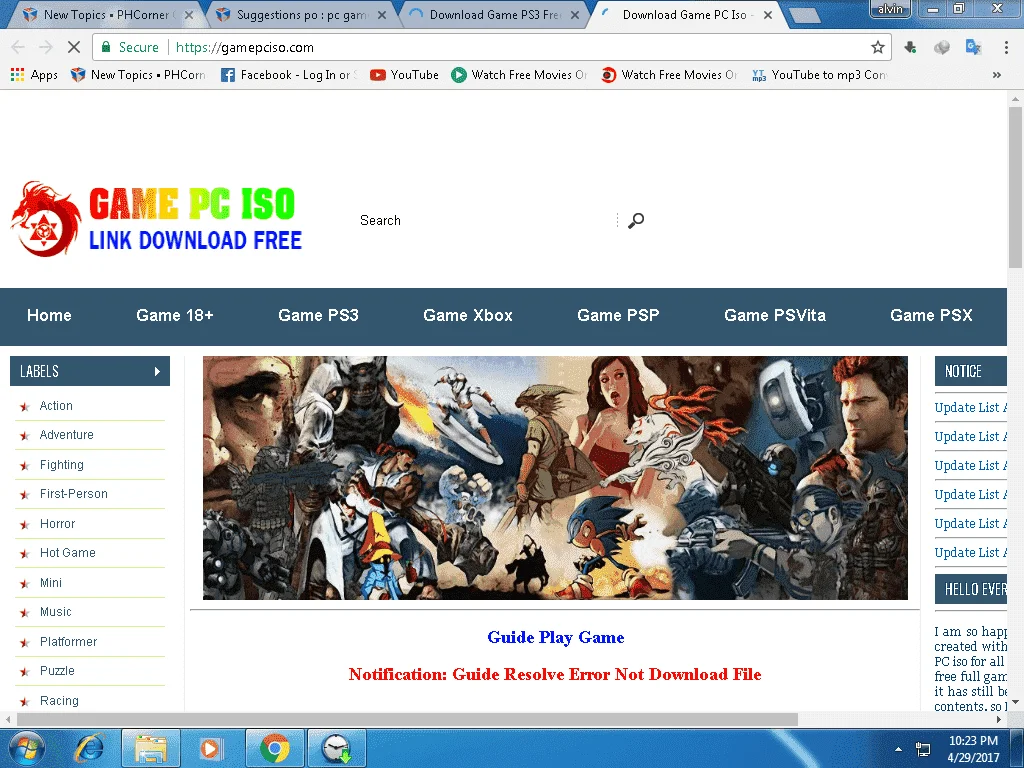Open the Home menu item

click(49, 315)
